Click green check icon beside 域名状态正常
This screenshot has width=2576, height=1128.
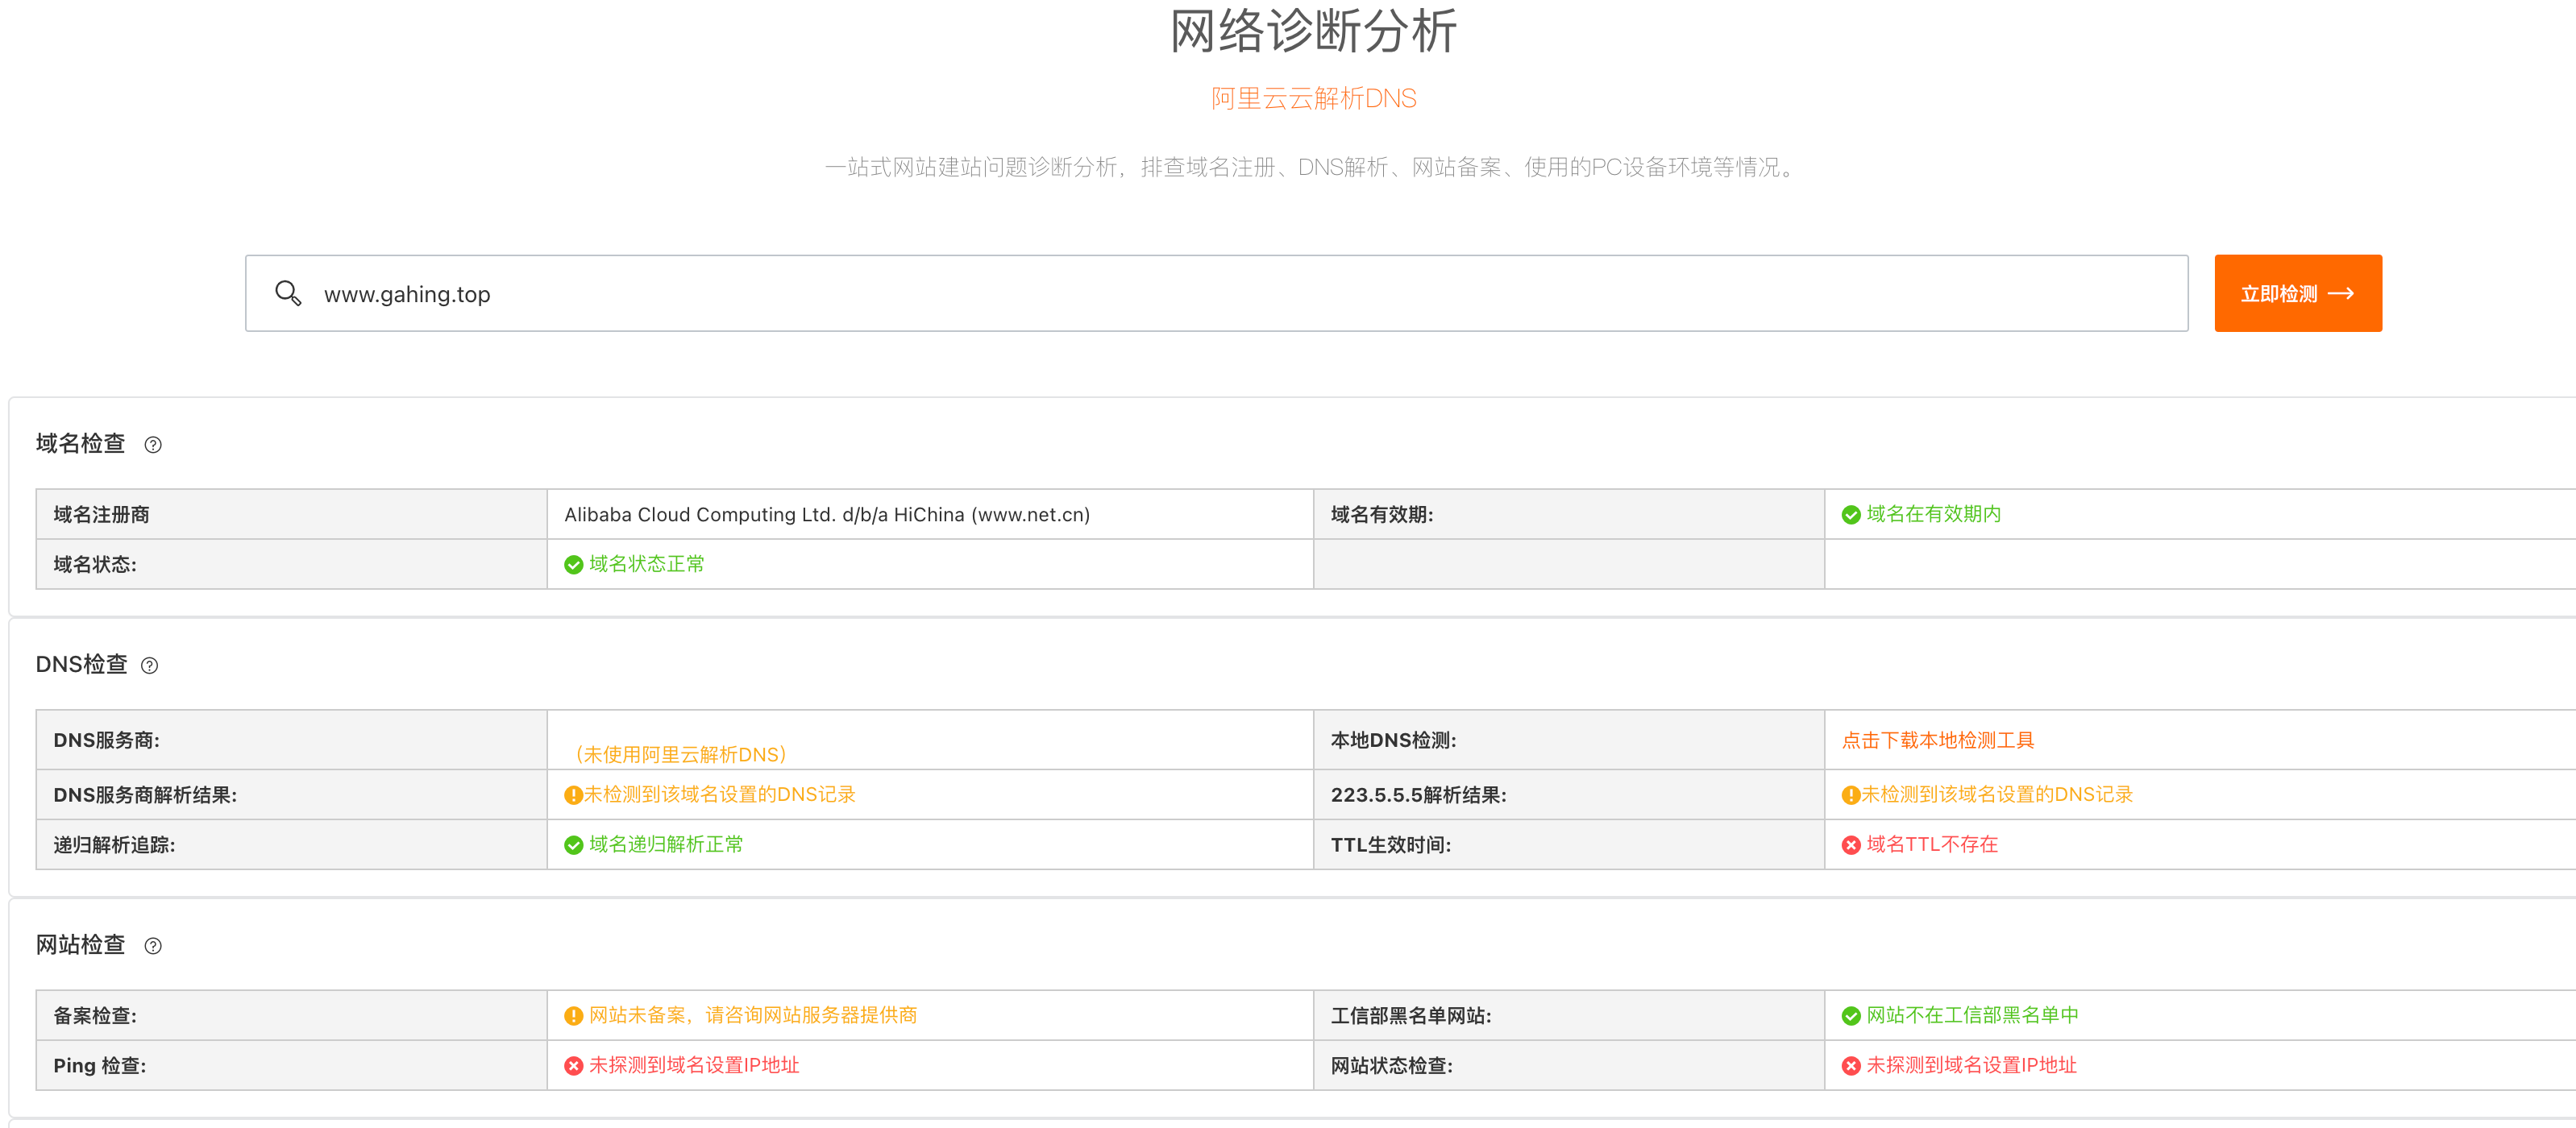pyautogui.click(x=573, y=565)
